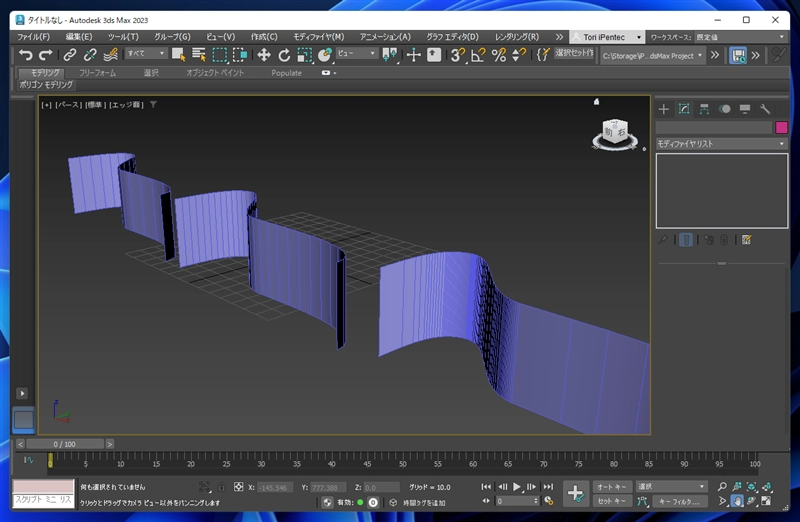Viewport: 800px width, 522px height.
Task: Choose the Rectangular Selection Region tool
Action: coord(219,55)
